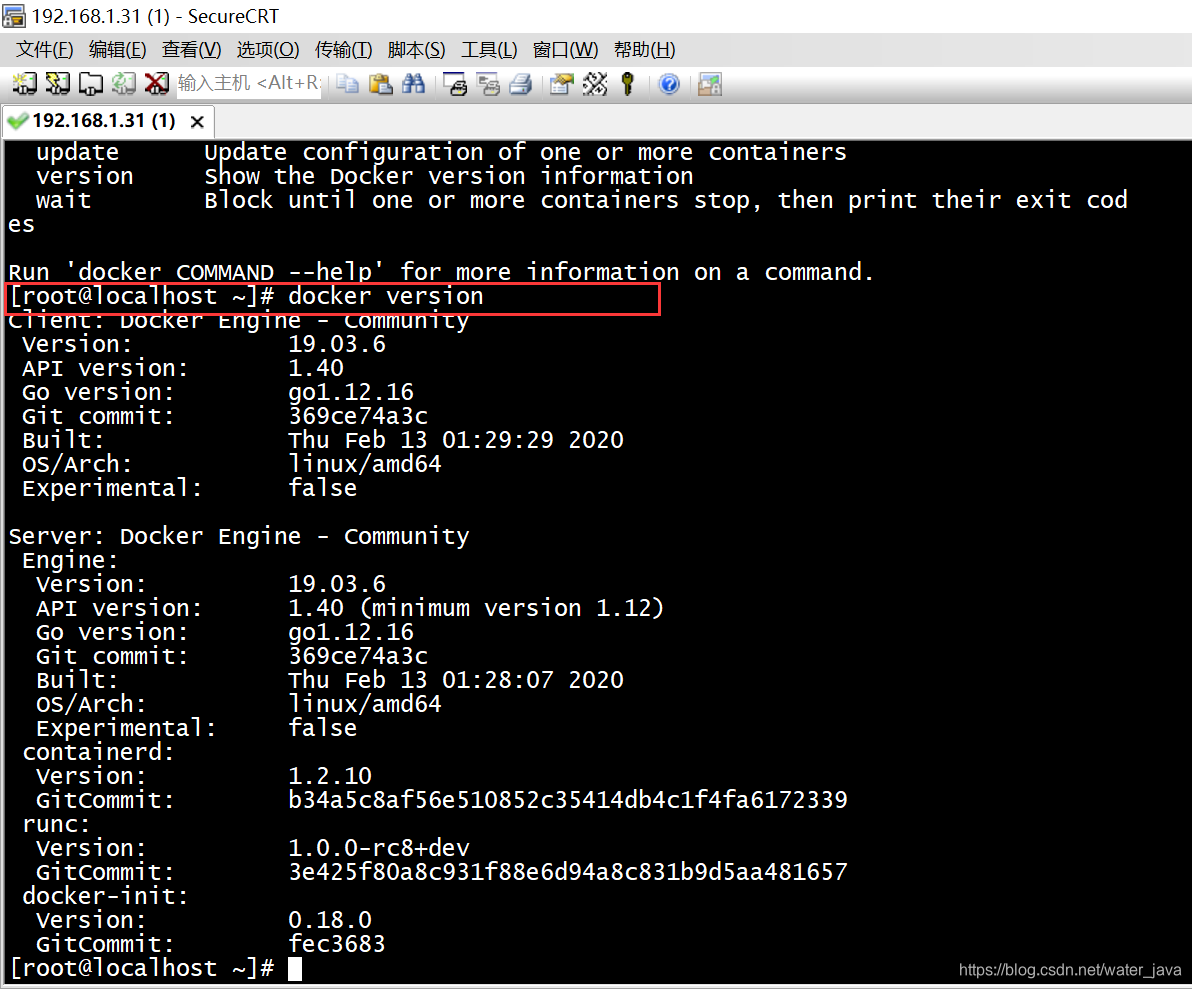Click 'Thu Feb 13 01:28:07 2020' build time
Screen dimensions: 1192x989
pyautogui.click(x=456, y=680)
